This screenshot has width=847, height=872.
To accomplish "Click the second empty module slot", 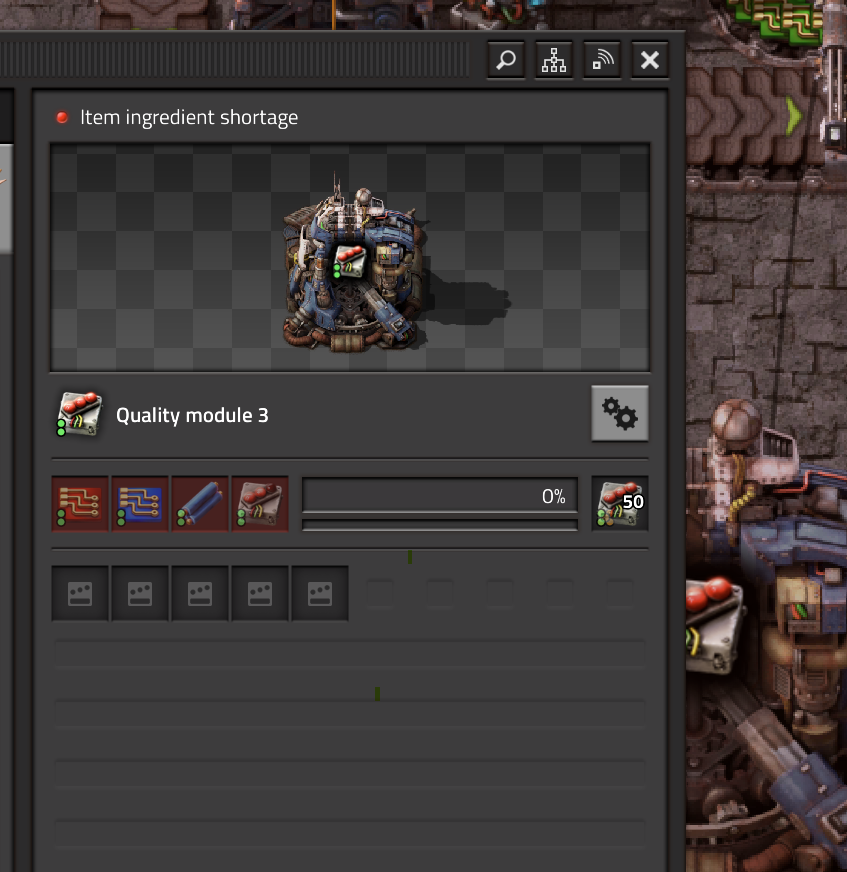I will point(140,593).
